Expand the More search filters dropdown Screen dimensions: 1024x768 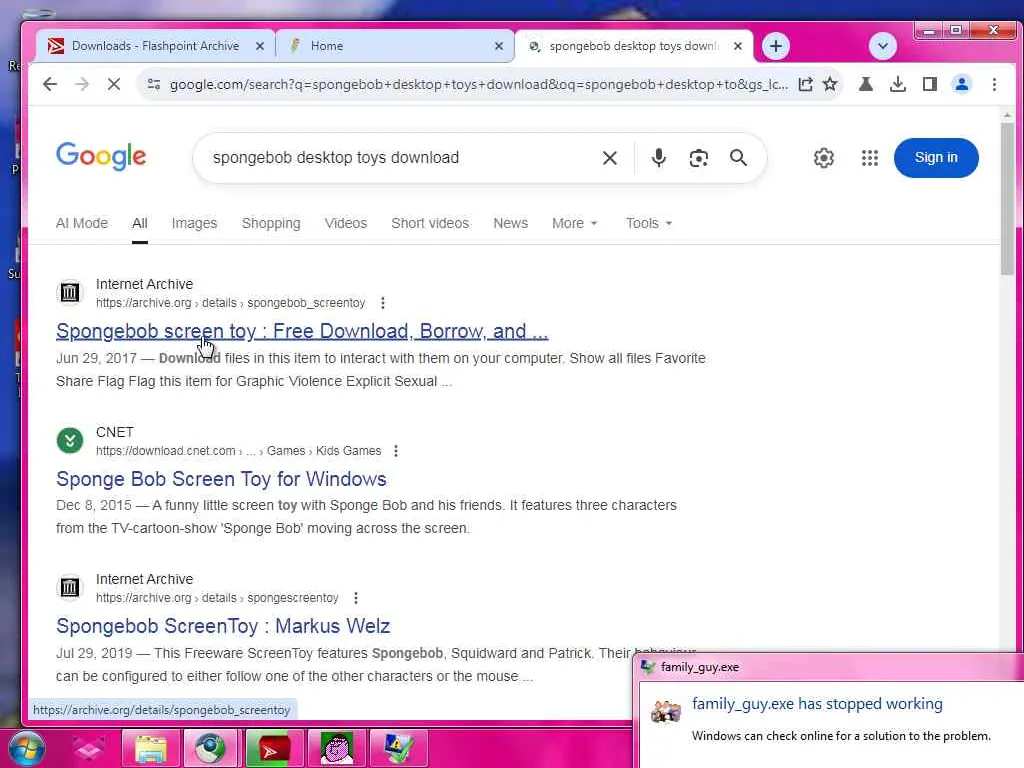(x=575, y=223)
